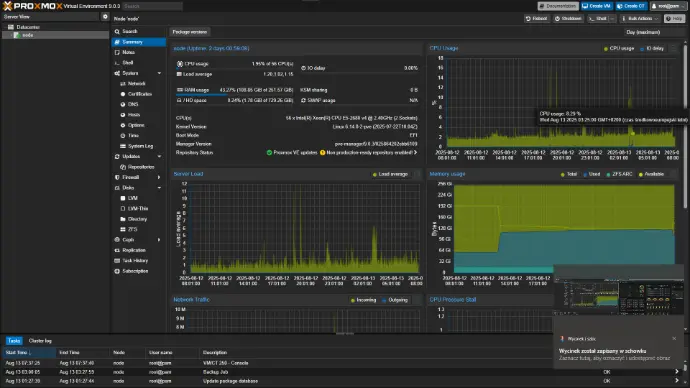Open LVM-Thin page
The height and width of the screenshot is (388, 690).
pyautogui.click(x=139, y=209)
